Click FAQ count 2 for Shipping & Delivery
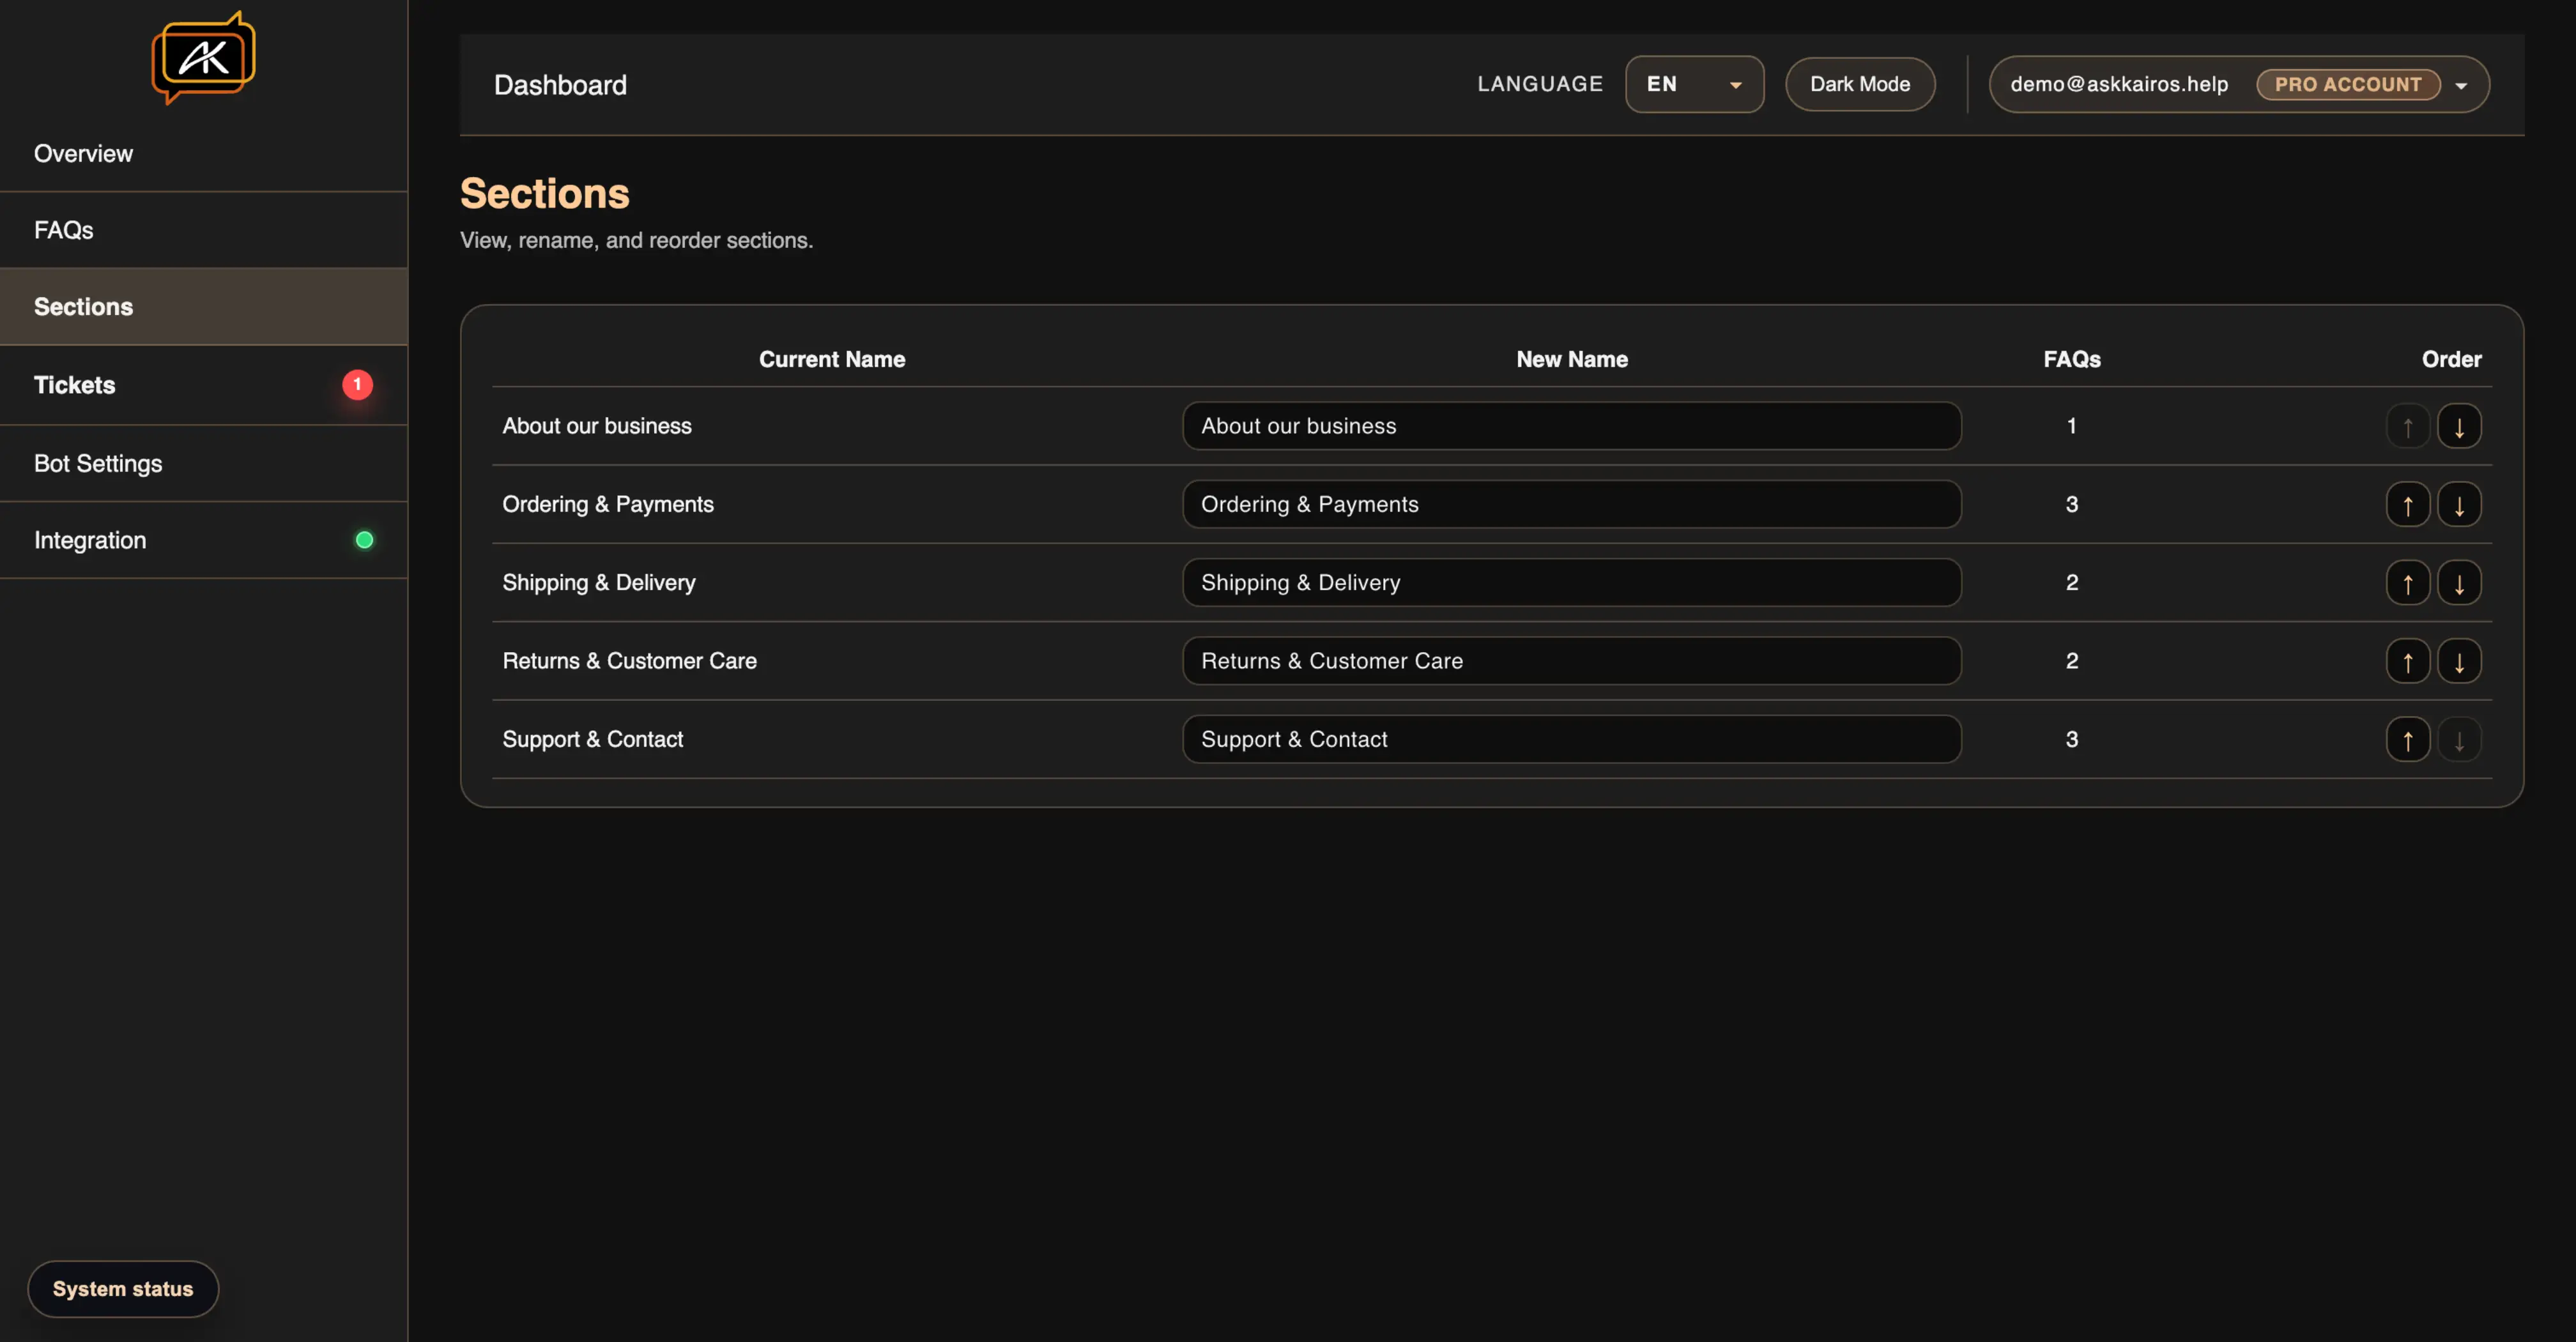This screenshot has width=2576, height=1342. (x=2071, y=583)
